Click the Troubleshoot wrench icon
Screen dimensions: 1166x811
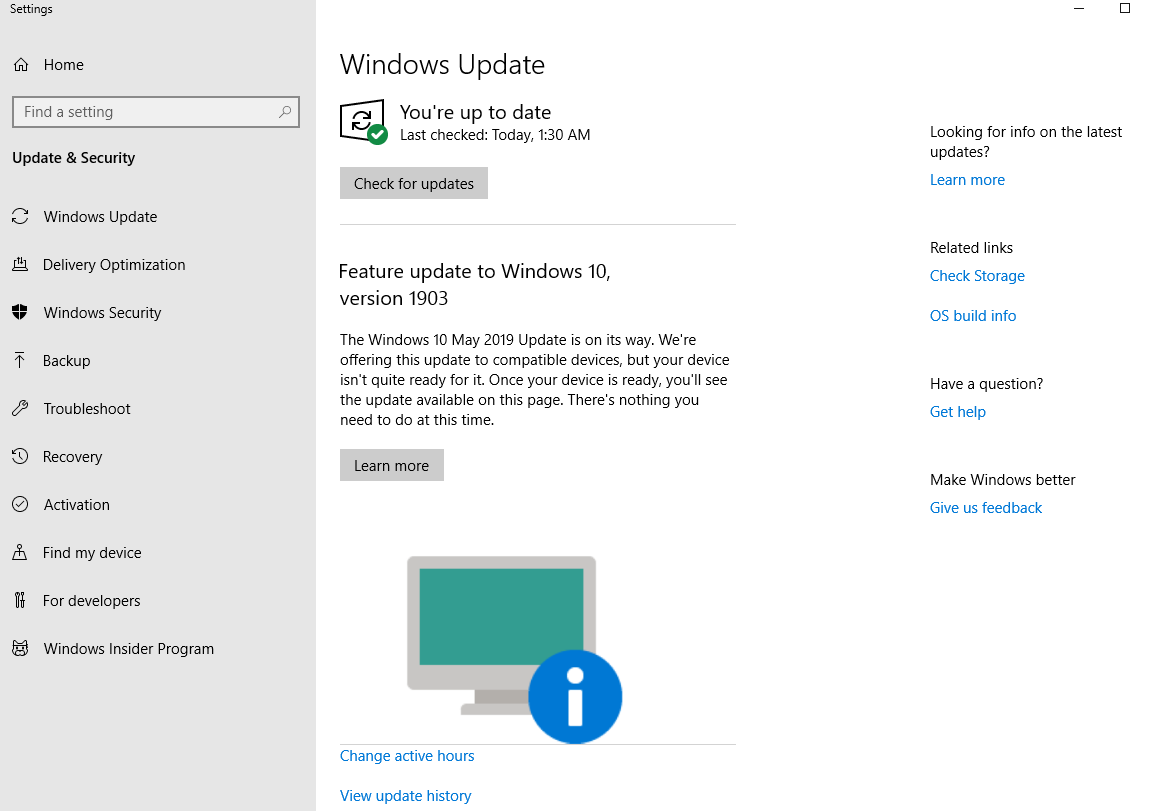pos(20,408)
